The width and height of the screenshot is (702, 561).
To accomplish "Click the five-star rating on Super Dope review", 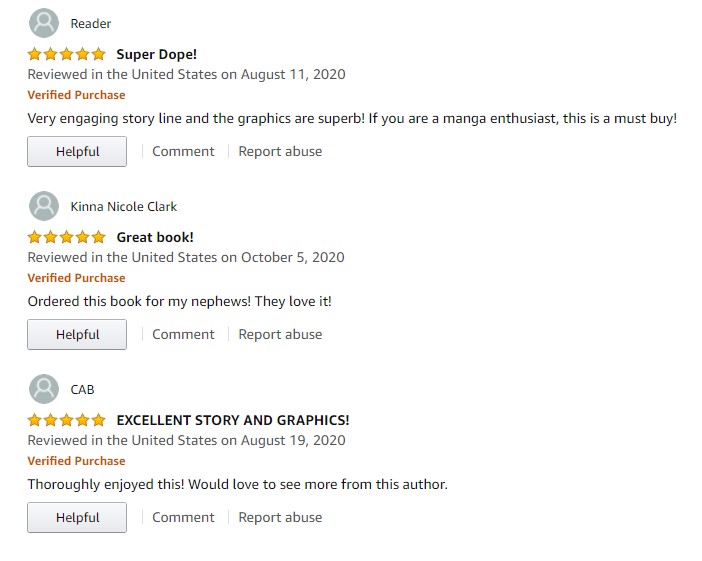I will pyautogui.click(x=66, y=54).
